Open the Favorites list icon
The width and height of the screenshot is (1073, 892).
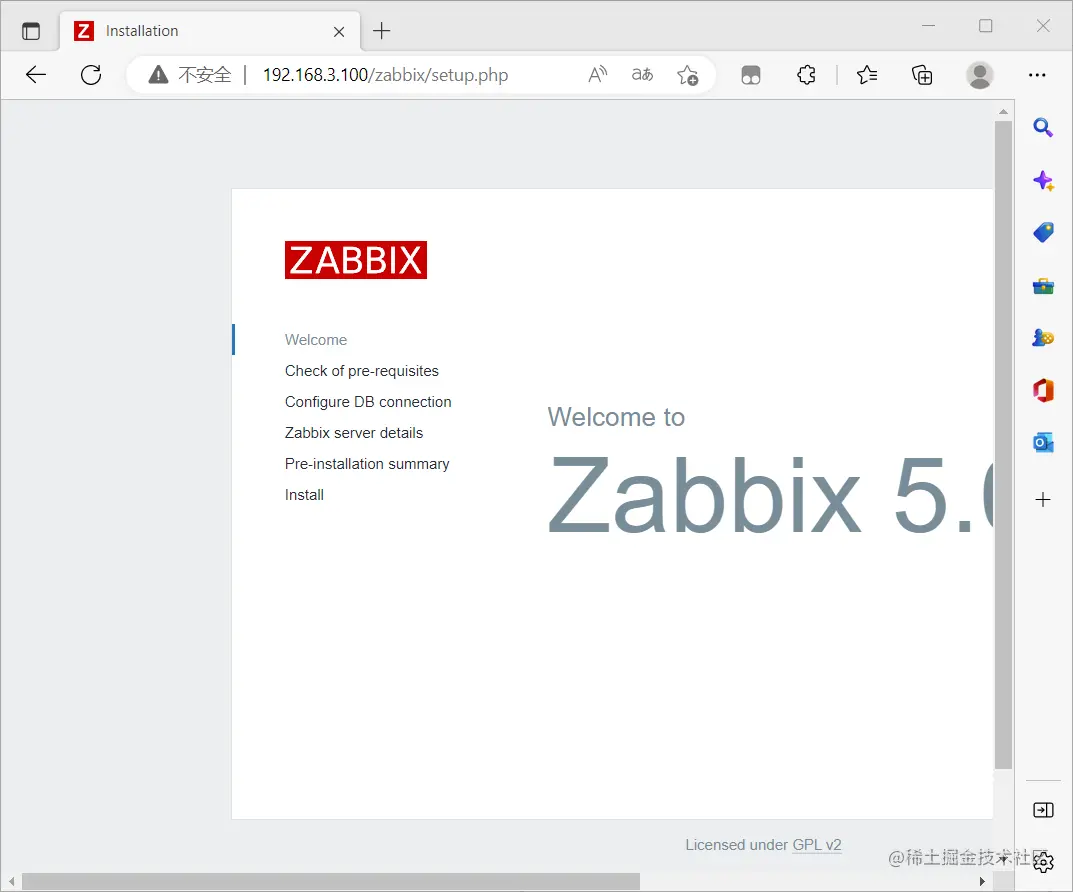click(866, 75)
